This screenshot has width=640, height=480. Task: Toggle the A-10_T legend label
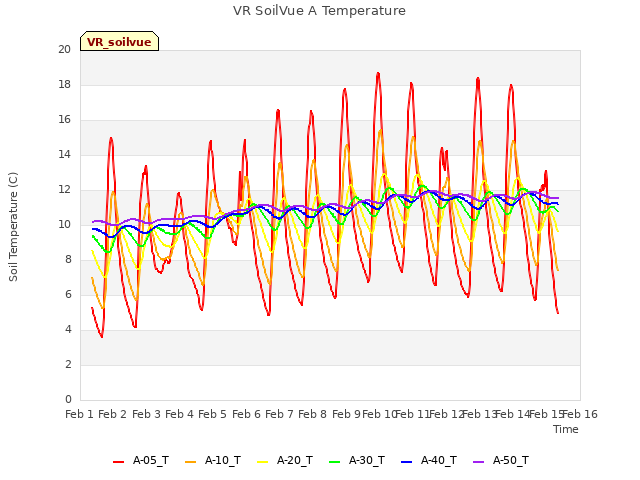click(222, 461)
